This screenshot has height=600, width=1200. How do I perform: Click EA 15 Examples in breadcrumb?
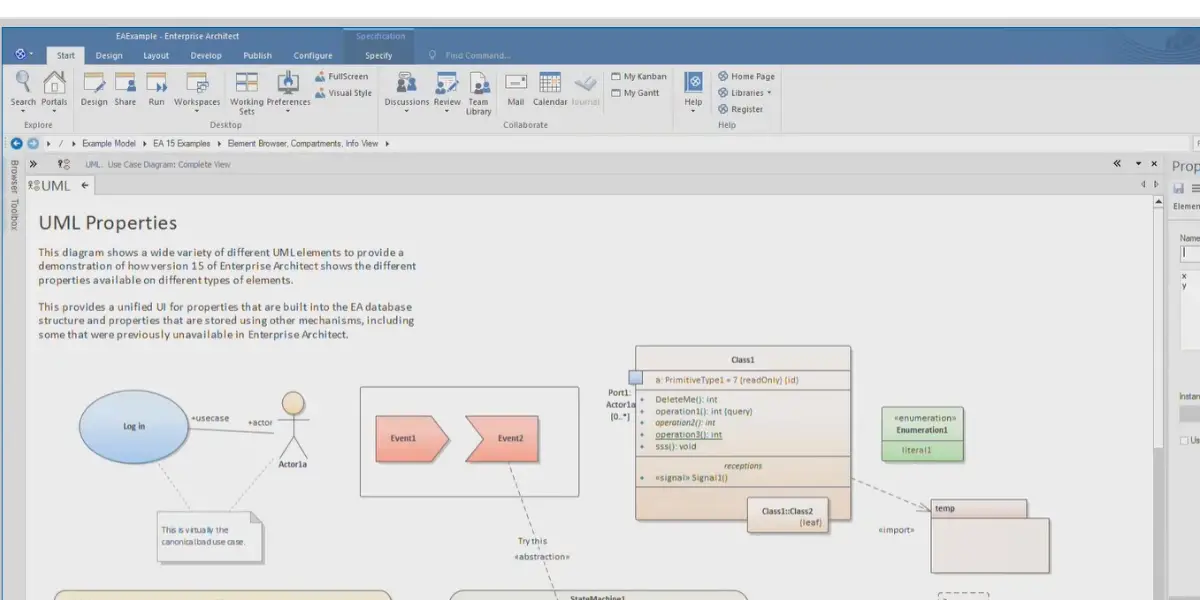click(x=181, y=144)
